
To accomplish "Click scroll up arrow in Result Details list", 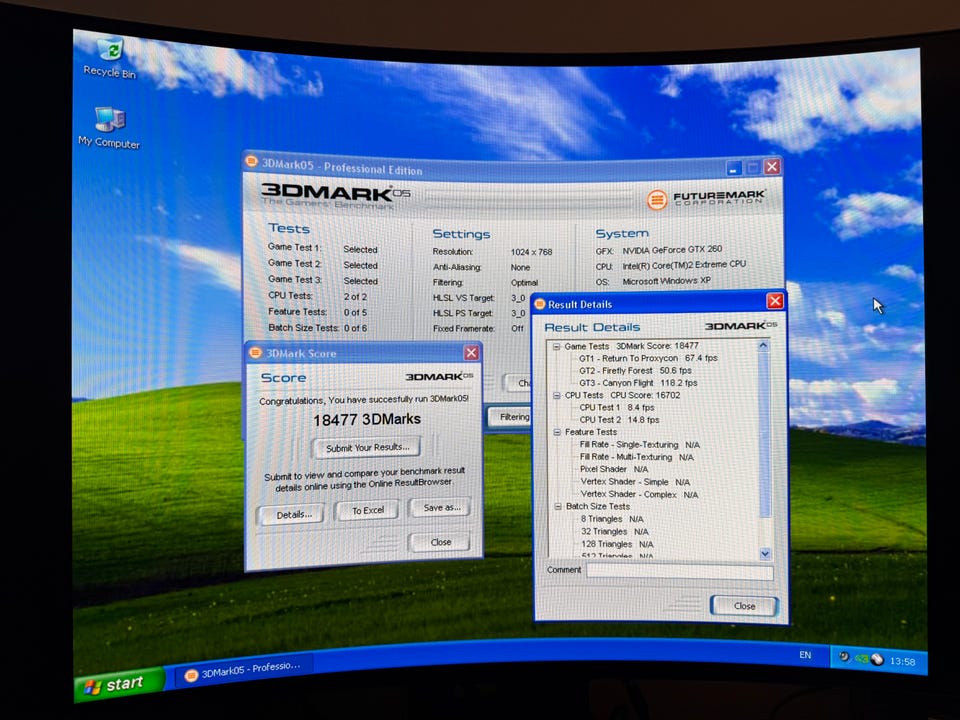I will tap(763, 345).
